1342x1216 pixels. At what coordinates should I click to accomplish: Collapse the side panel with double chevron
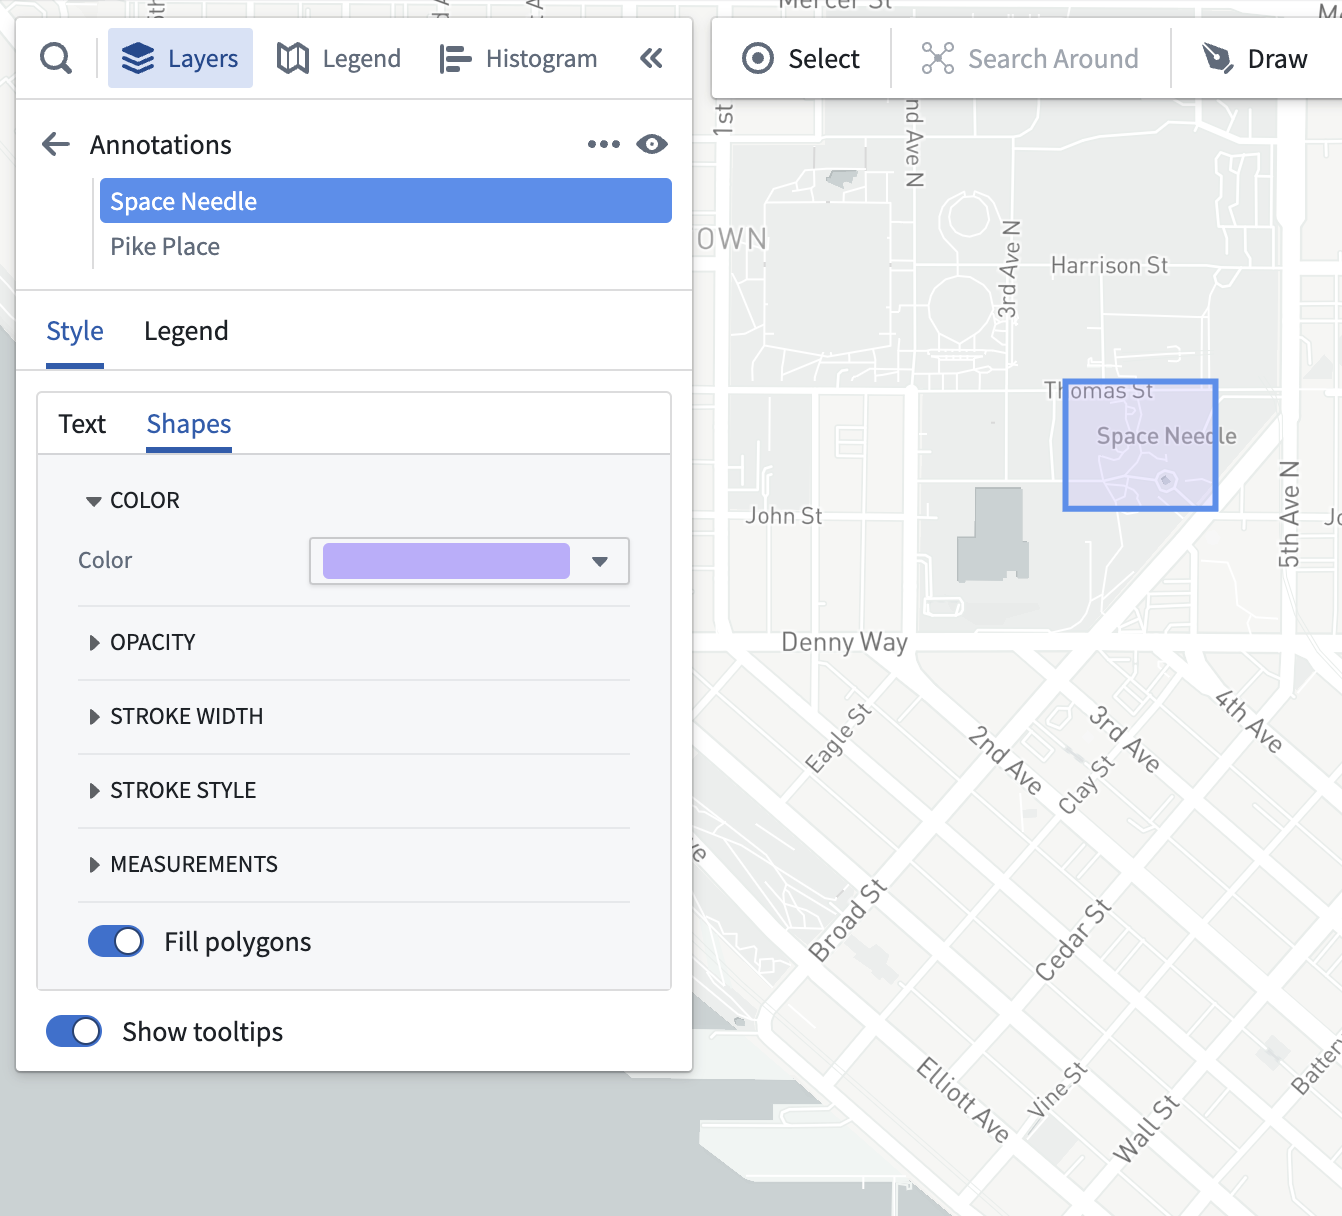click(x=651, y=59)
